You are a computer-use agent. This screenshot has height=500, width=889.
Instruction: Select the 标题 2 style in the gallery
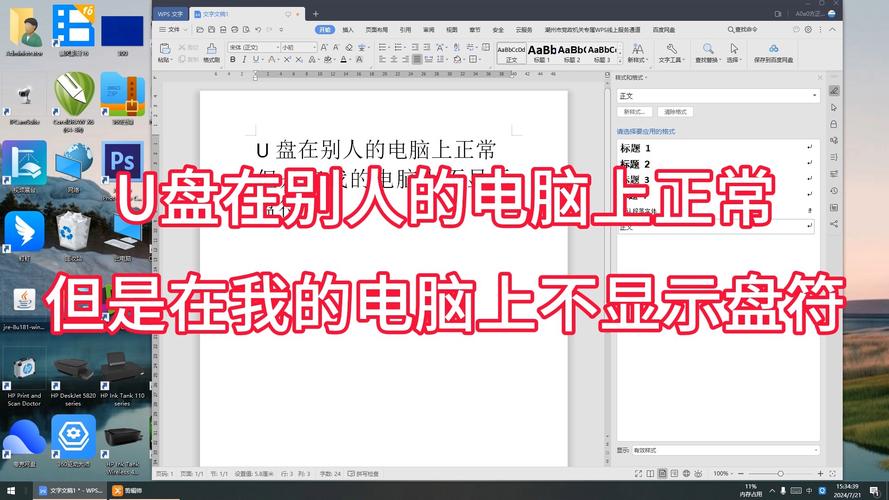(572, 54)
